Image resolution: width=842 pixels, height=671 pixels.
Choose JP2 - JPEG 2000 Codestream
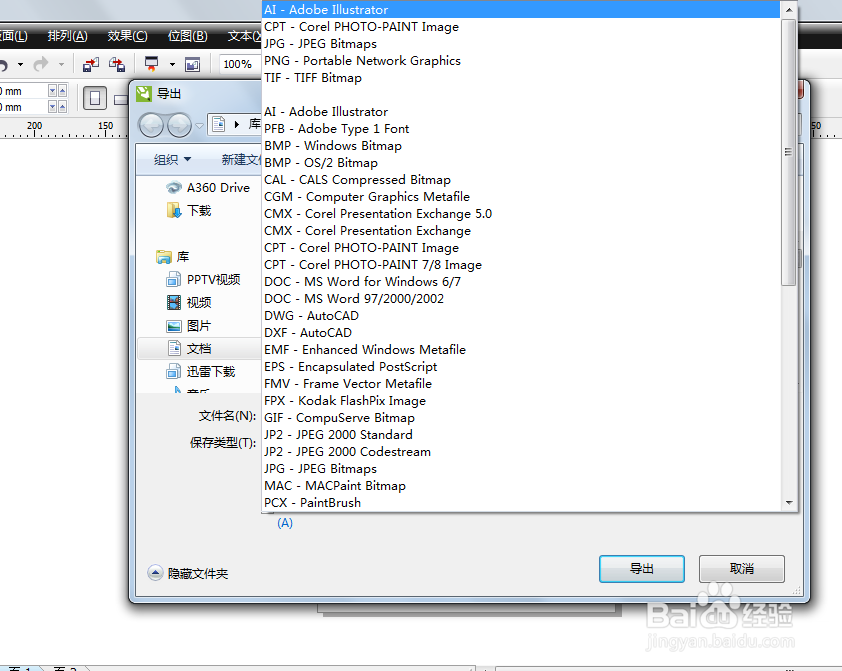[x=520, y=452]
